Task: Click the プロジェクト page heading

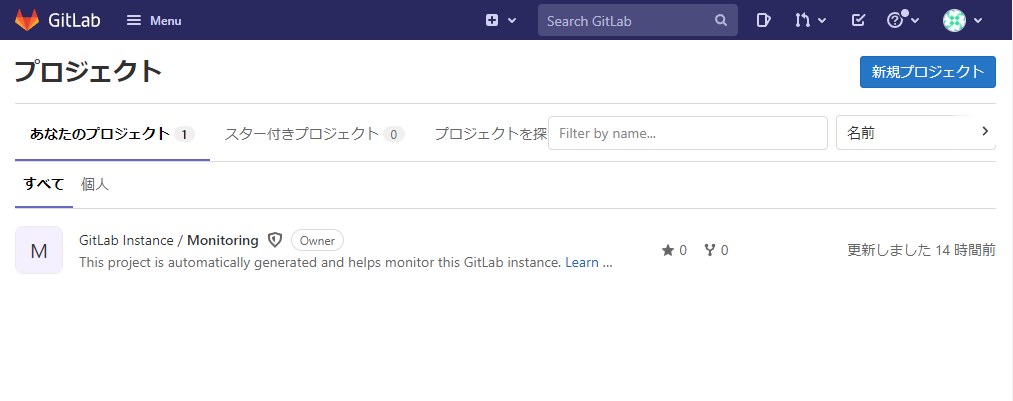Action: pyautogui.click(x=88, y=71)
